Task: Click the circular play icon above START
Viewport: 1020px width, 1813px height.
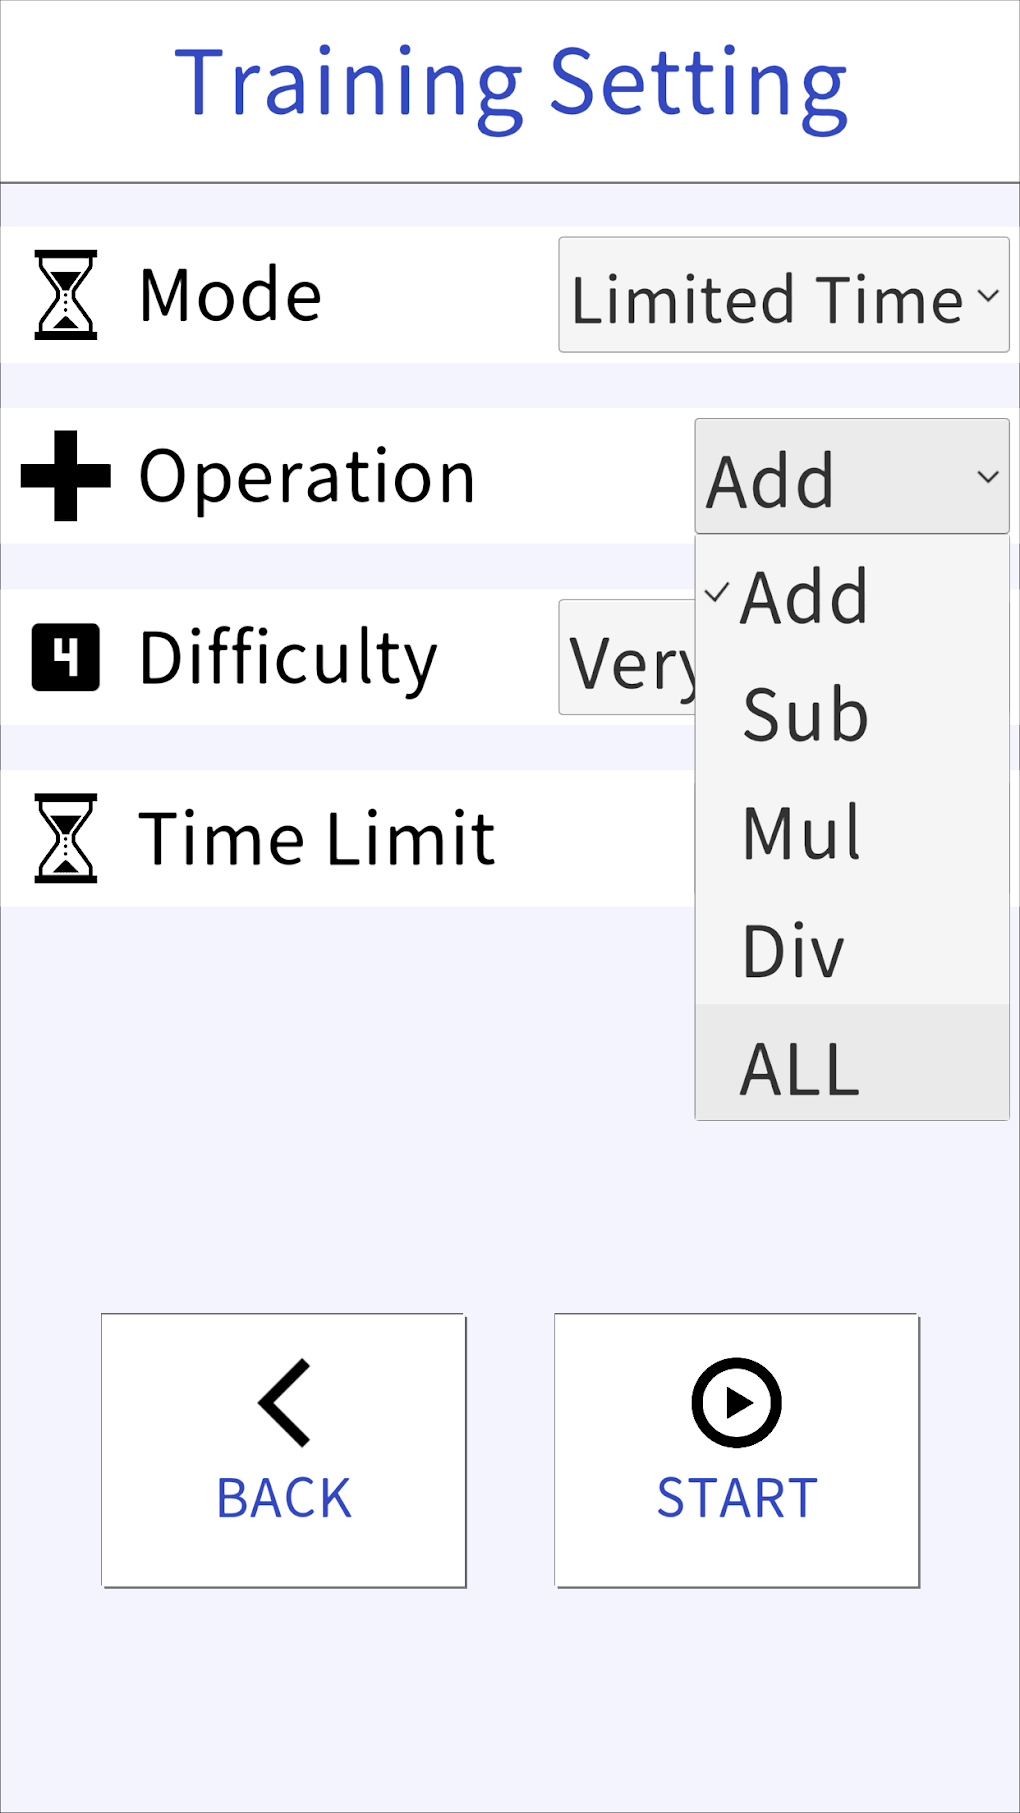Action: click(x=737, y=1402)
